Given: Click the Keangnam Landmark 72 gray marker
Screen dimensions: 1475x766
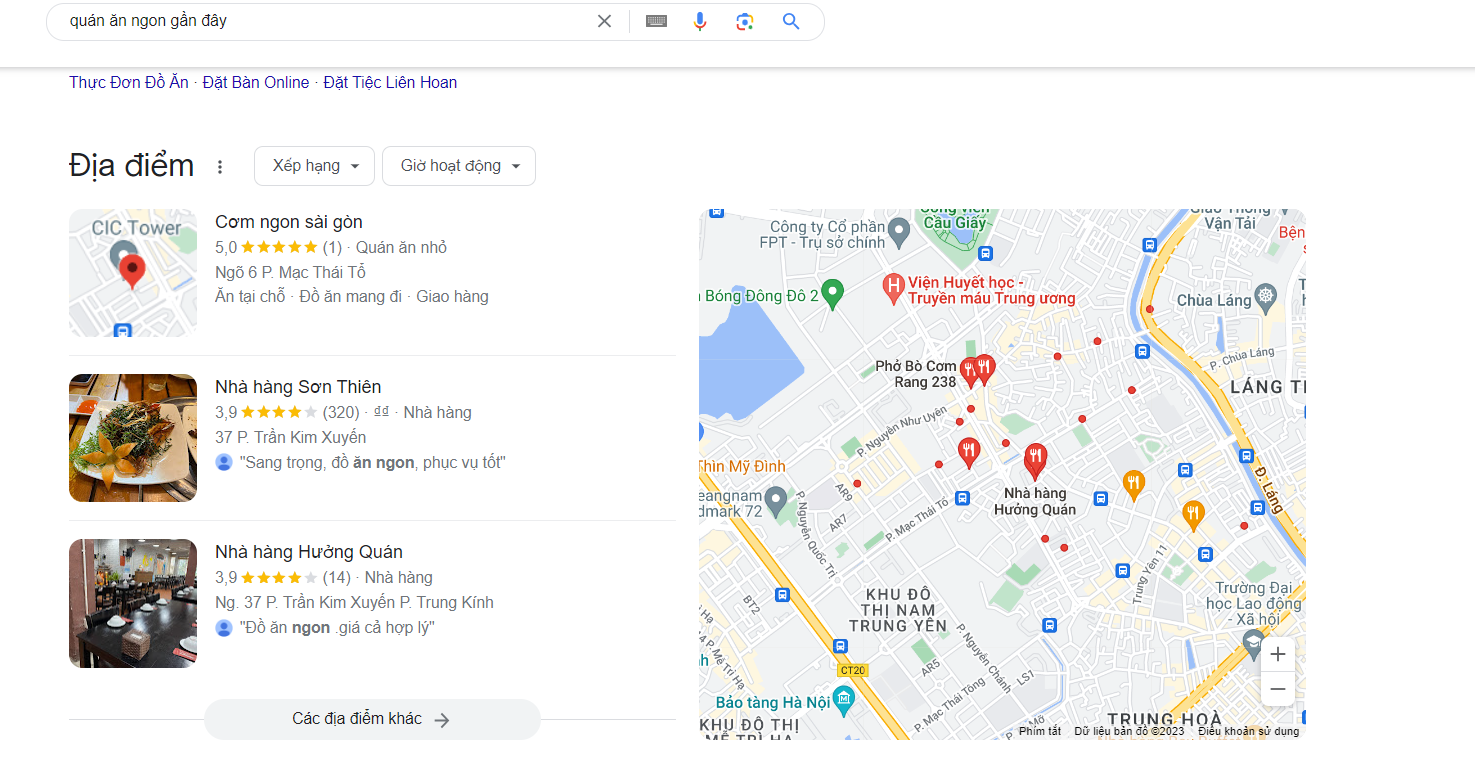Looking at the screenshot, I should [x=776, y=499].
